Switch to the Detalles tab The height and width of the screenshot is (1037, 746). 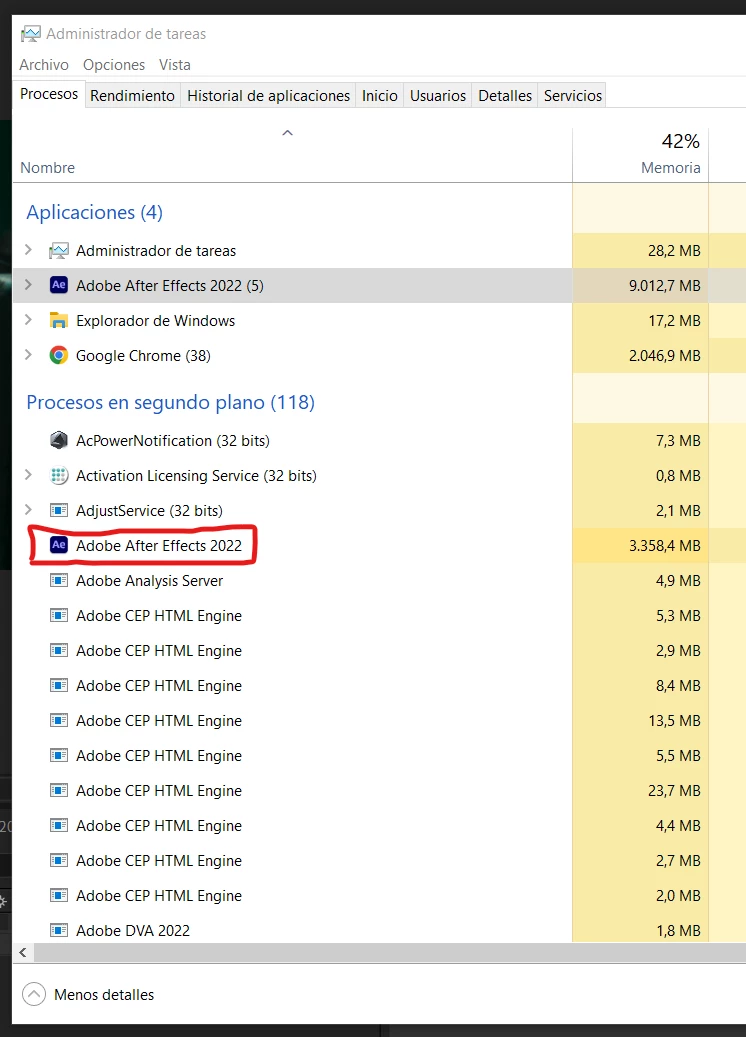pyautogui.click(x=505, y=96)
